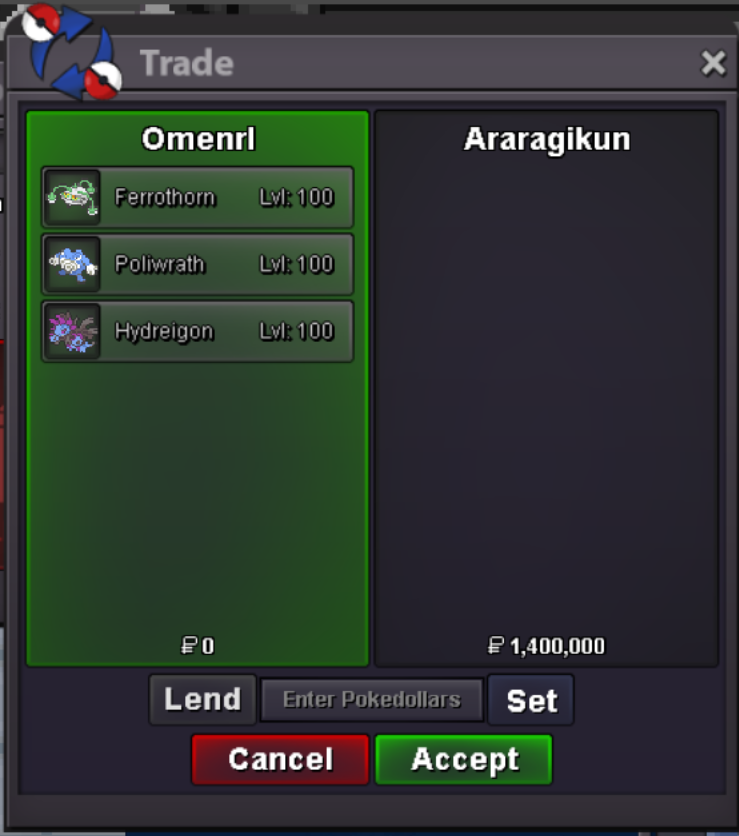Cancel the trade
This screenshot has height=836, width=739.
click(x=280, y=759)
